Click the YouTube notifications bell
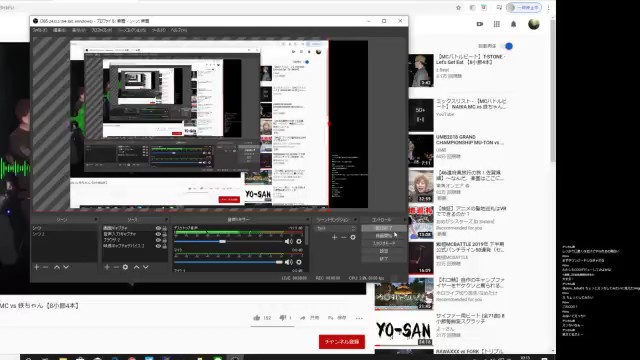This screenshot has width=640, height=360. point(513,24)
